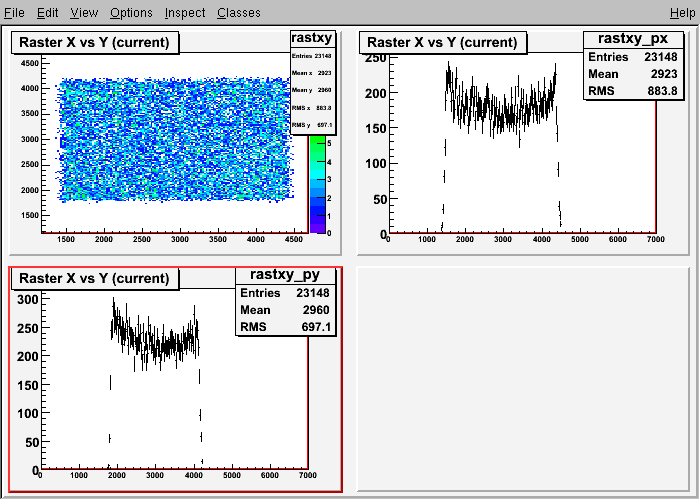Select the rastxy statistics box
Screen dimensions: 700x500
click(x=312, y=82)
